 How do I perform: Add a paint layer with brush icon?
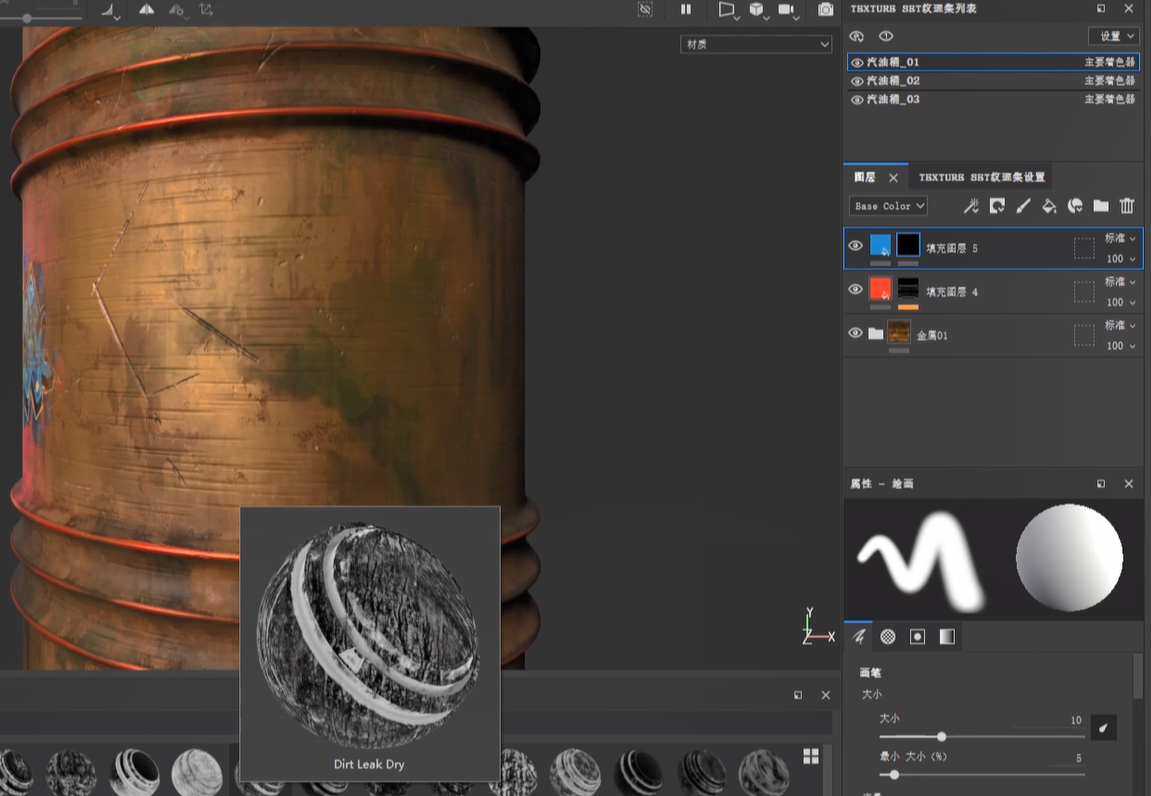[x=1023, y=206]
